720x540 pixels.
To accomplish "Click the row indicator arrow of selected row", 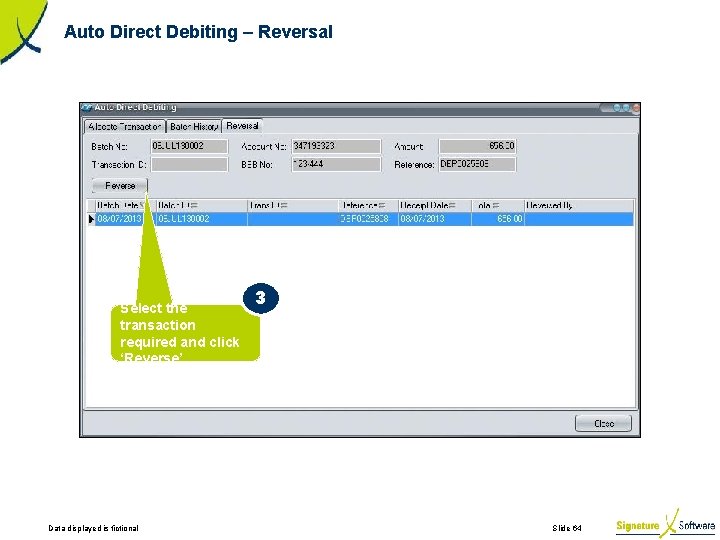I will pos(91,219).
